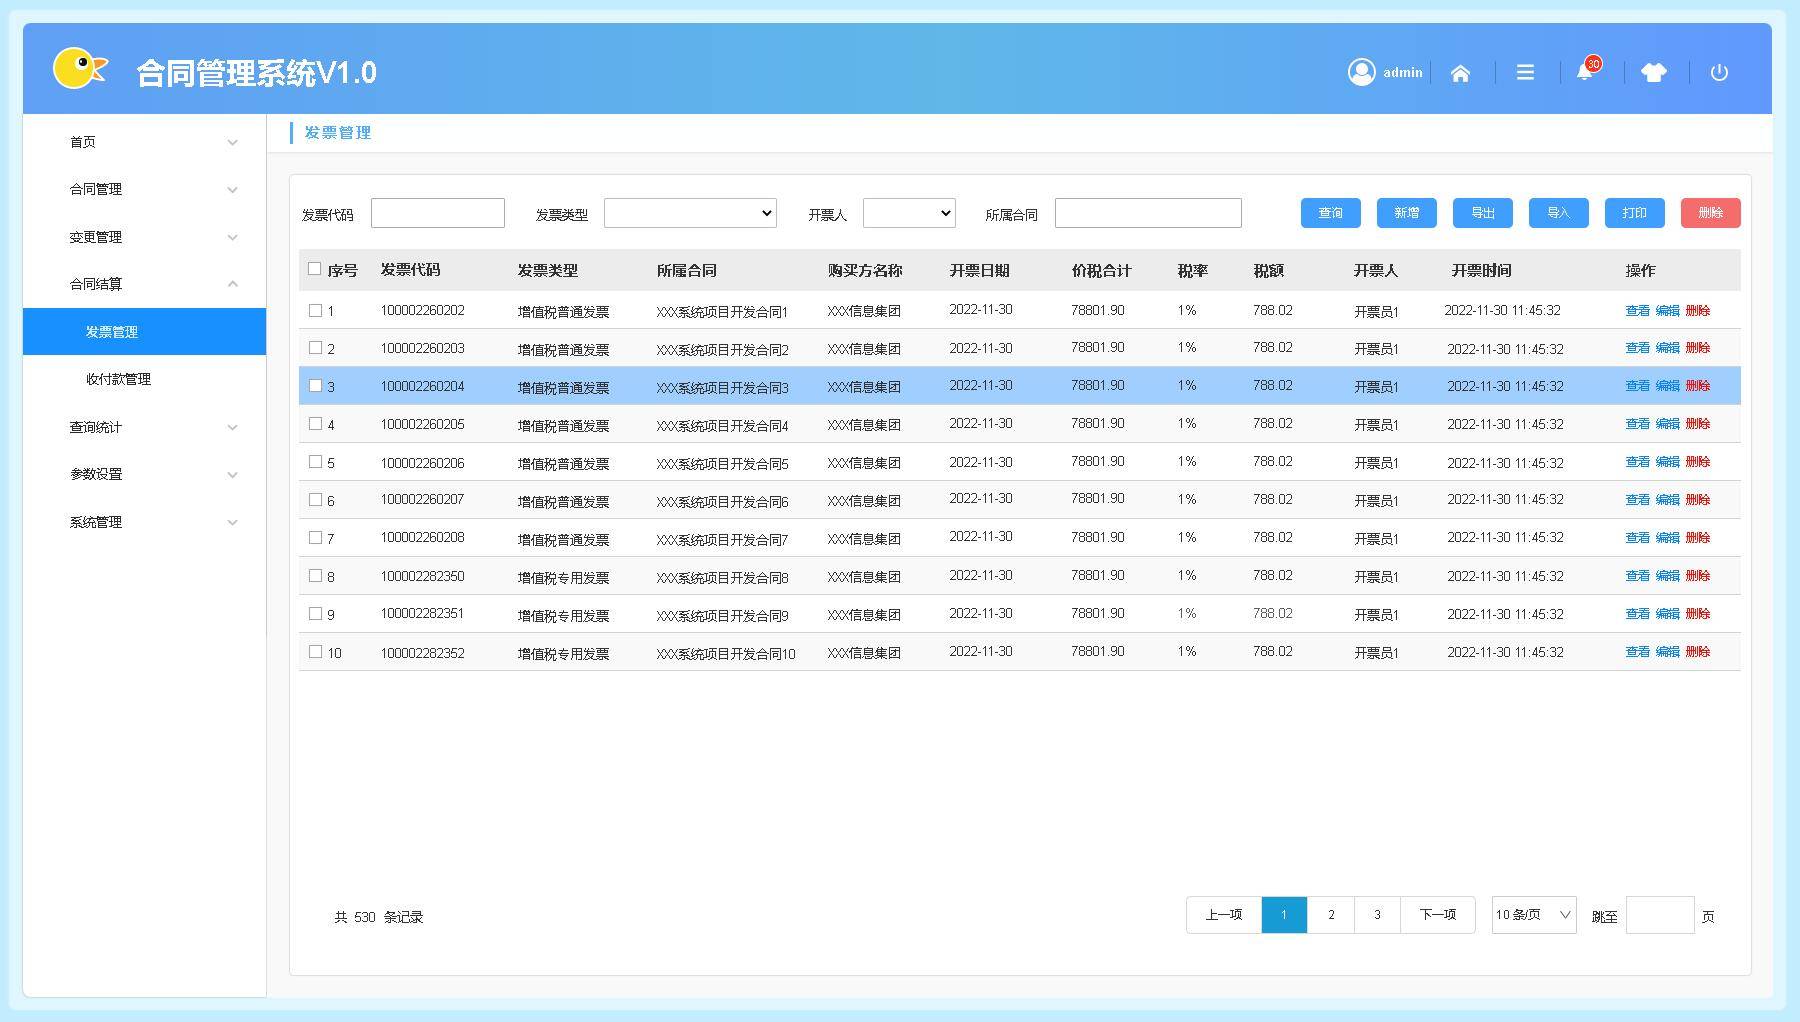Click 查看 for invoice 100002260202
The height and width of the screenshot is (1022, 1800).
click(1637, 311)
